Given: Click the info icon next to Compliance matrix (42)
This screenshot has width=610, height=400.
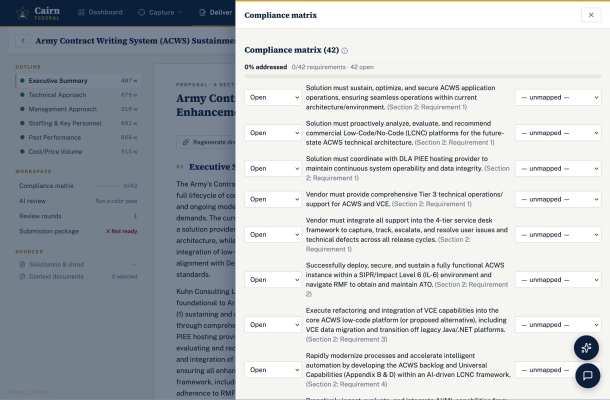Looking at the screenshot, I should pyautogui.click(x=345, y=51).
